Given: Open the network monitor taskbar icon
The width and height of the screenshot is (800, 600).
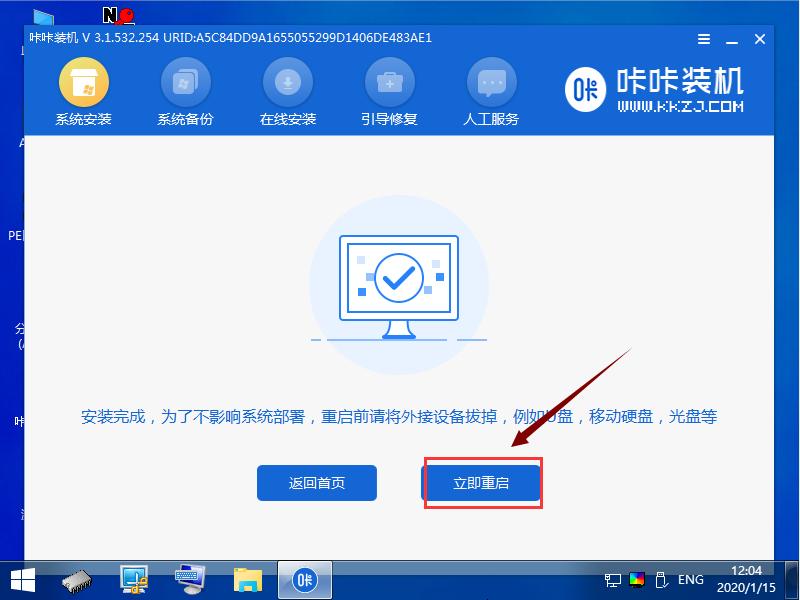Looking at the screenshot, I should click(x=134, y=580).
